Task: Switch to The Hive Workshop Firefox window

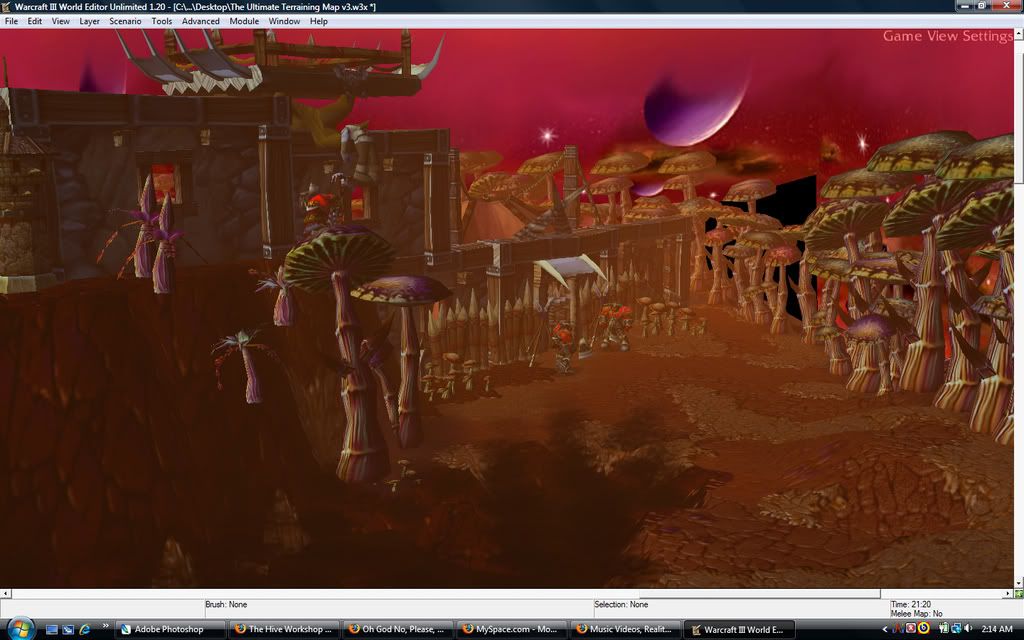Action: (285, 630)
